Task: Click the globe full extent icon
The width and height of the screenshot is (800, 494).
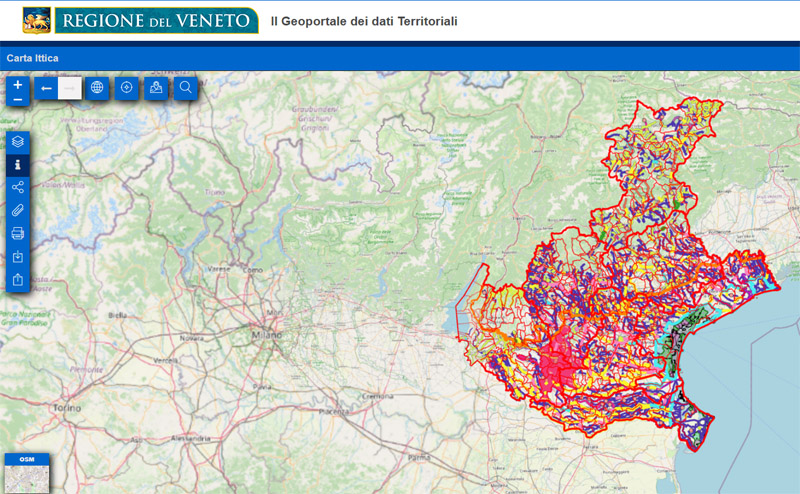Action: click(x=97, y=88)
